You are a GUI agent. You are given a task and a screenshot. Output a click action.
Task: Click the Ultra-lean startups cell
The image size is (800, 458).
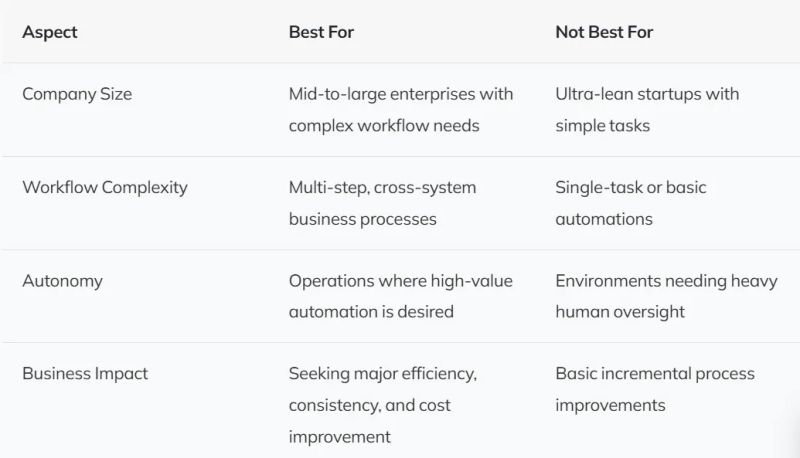pyautogui.click(x=647, y=94)
